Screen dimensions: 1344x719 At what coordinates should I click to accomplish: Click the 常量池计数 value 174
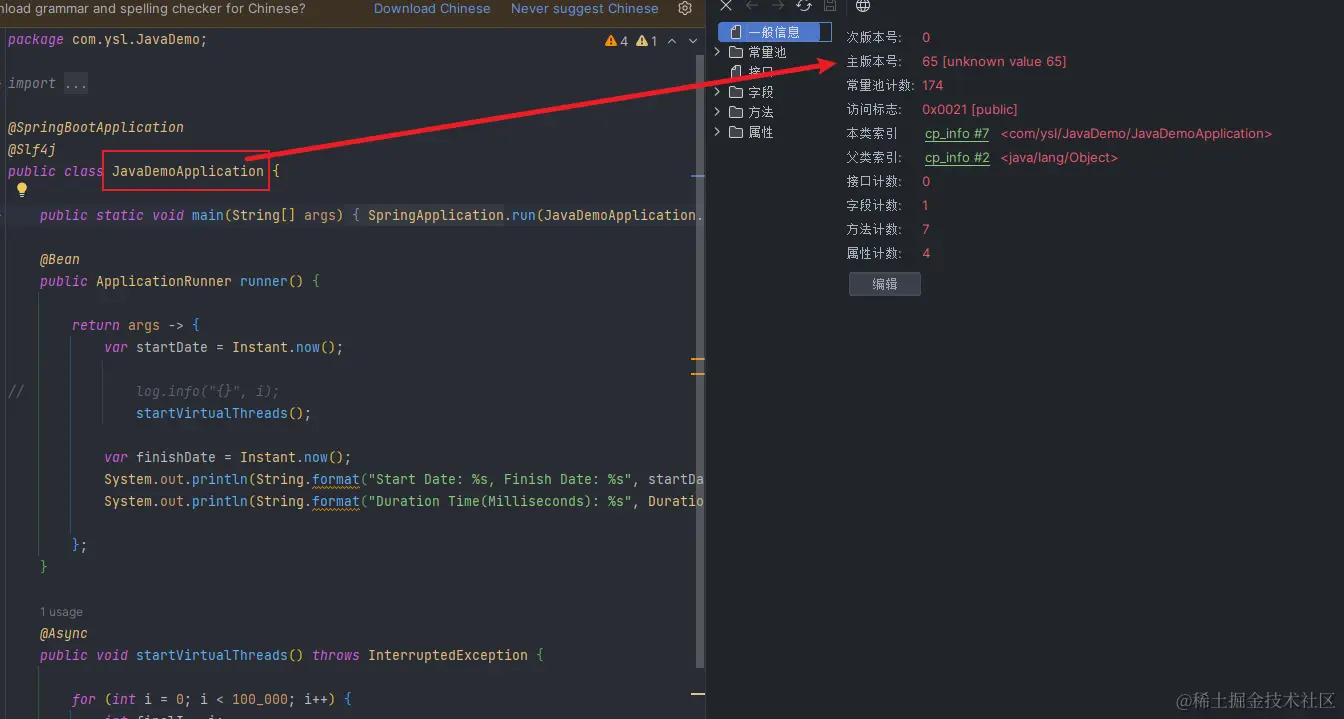[x=933, y=85]
